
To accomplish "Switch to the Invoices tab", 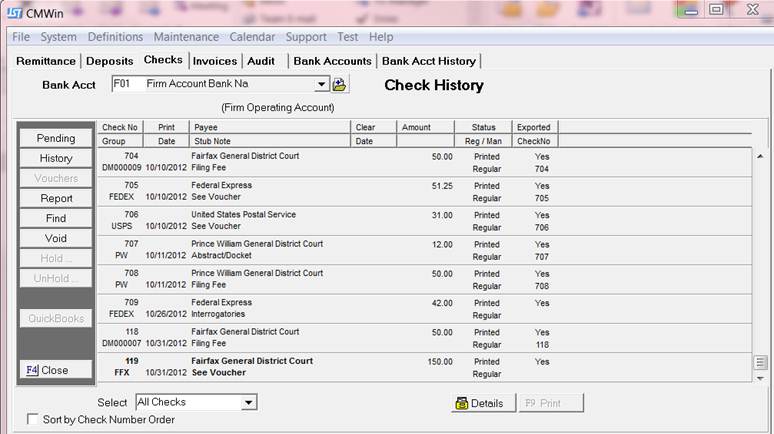I will [214, 61].
